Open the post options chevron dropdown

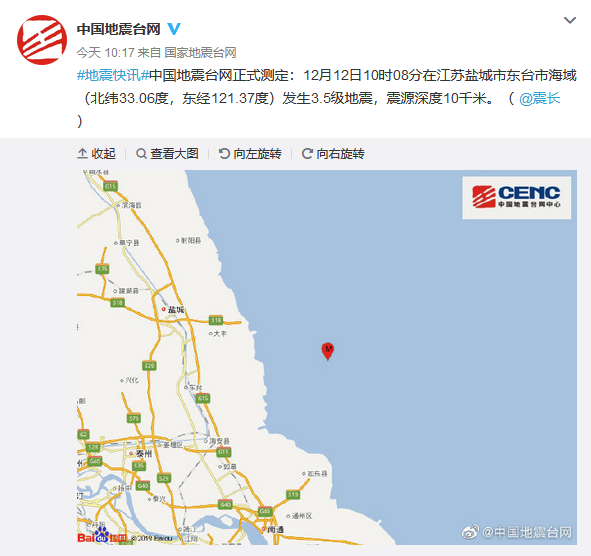coord(570,20)
